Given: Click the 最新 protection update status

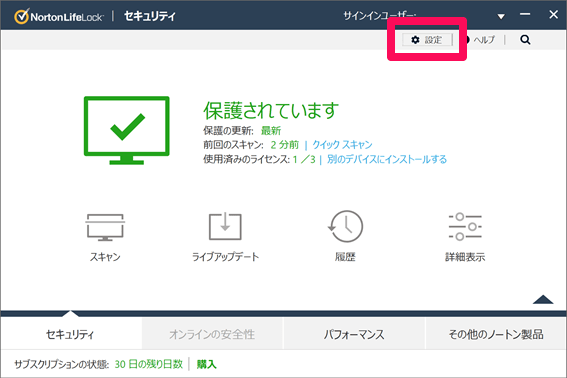Looking at the screenshot, I should (271, 131).
